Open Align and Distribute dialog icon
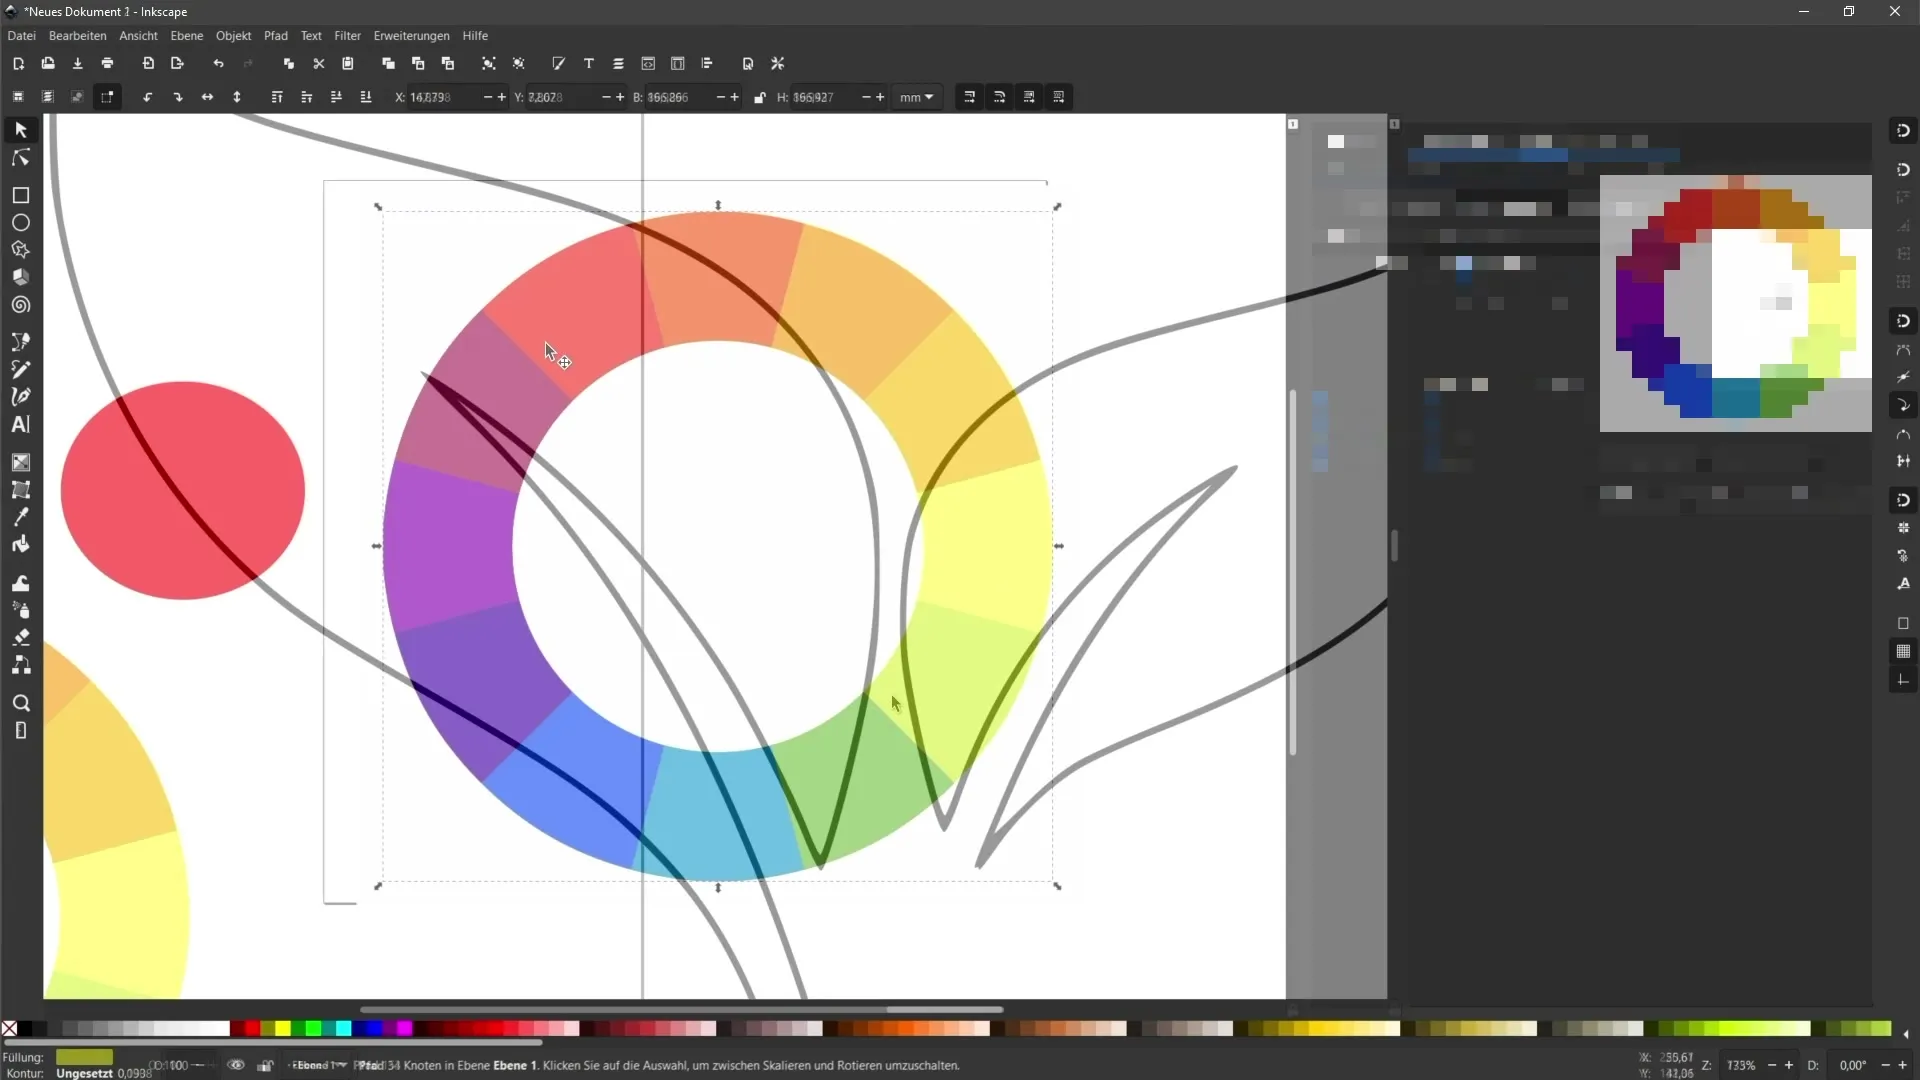The width and height of the screenshot is (1920, 1080). coord(708,64)
